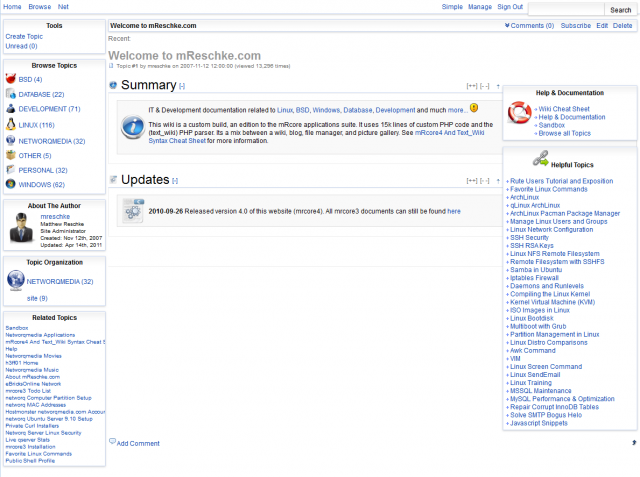The width and height of the screenshot is (640, 477).
Task: Open Browse all Topics link
Action: [x=564, y=133]
